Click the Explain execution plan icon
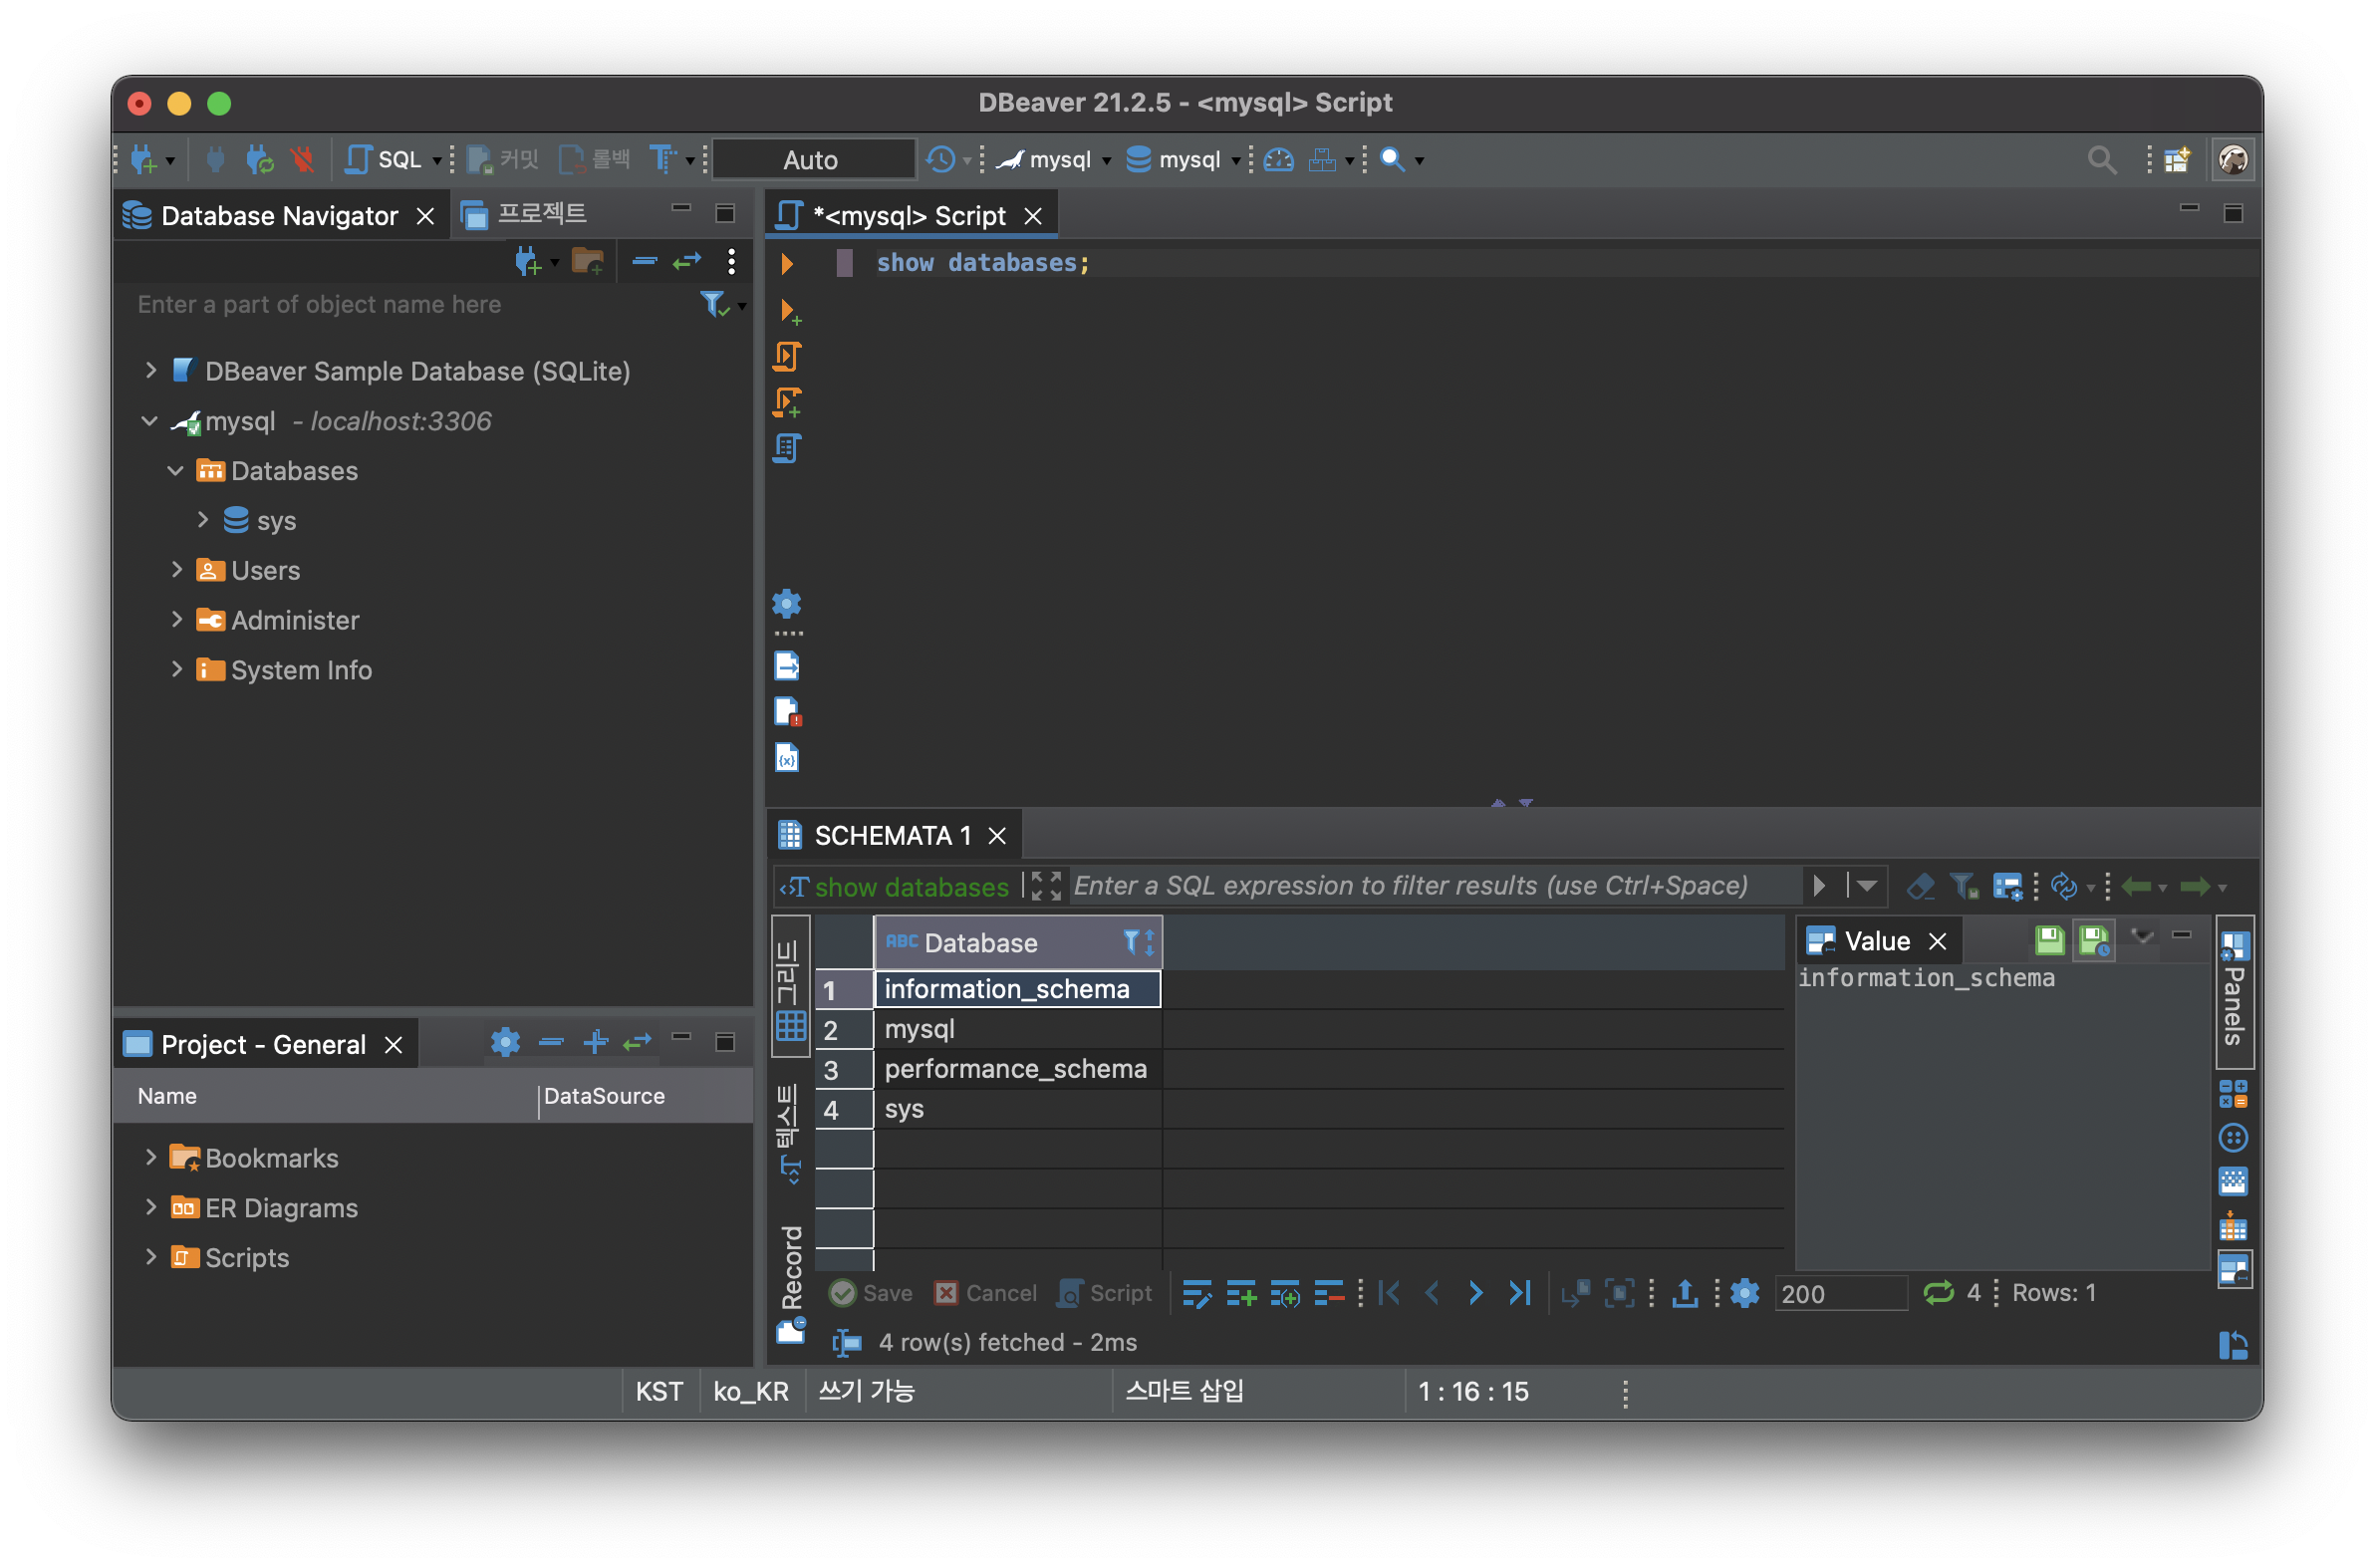This screenshot has width=2375, height=1568. [787, 449]
